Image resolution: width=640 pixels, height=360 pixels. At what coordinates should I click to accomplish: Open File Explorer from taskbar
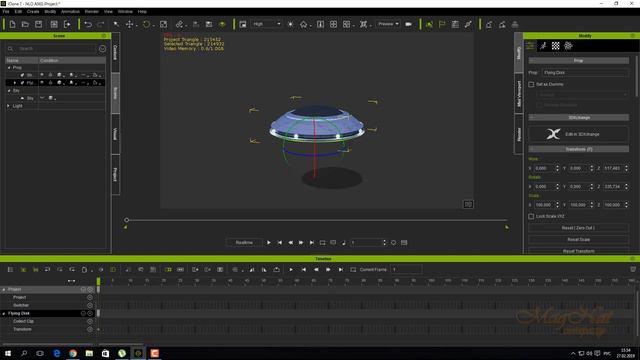pos(89,353)
